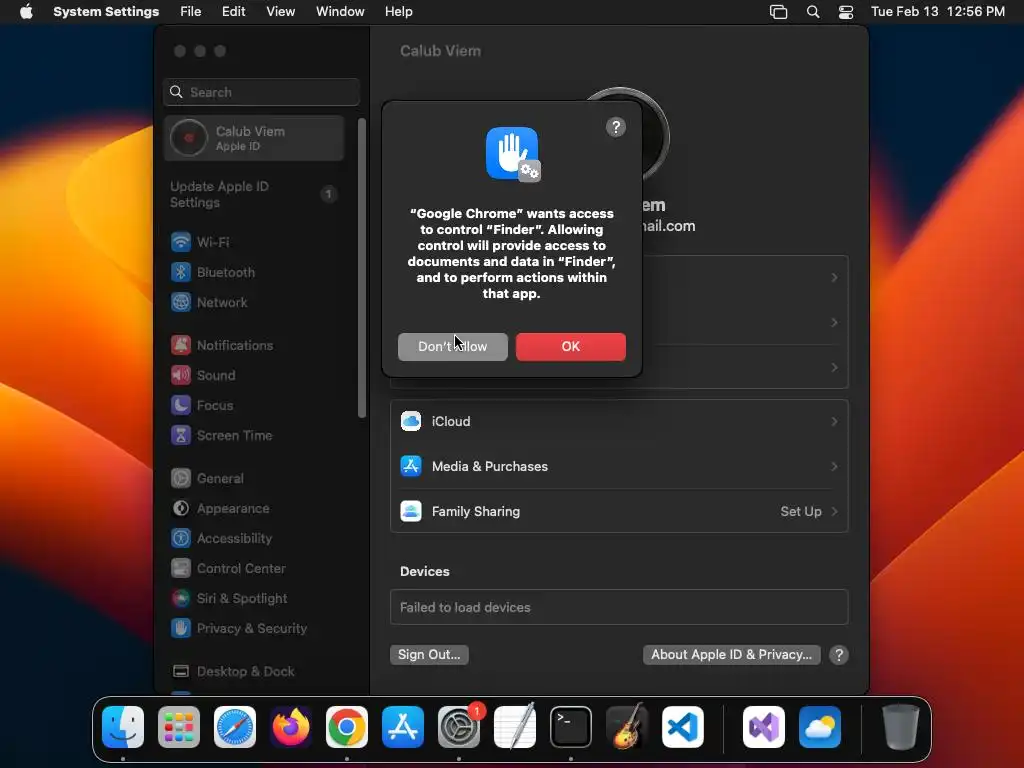This screenshot has width=1024, height=768.
Task: Open Bluetooth settings icon
Action: [181, 272]
